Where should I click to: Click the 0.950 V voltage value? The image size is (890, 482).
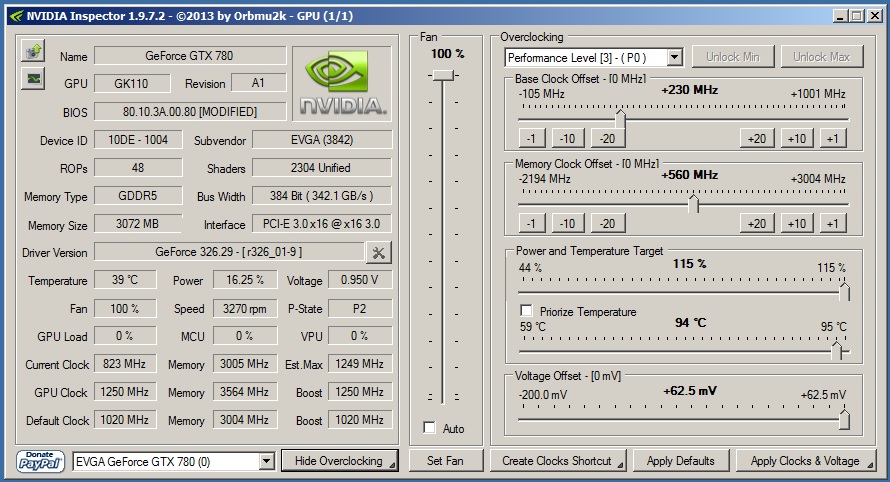pos(360,279)
